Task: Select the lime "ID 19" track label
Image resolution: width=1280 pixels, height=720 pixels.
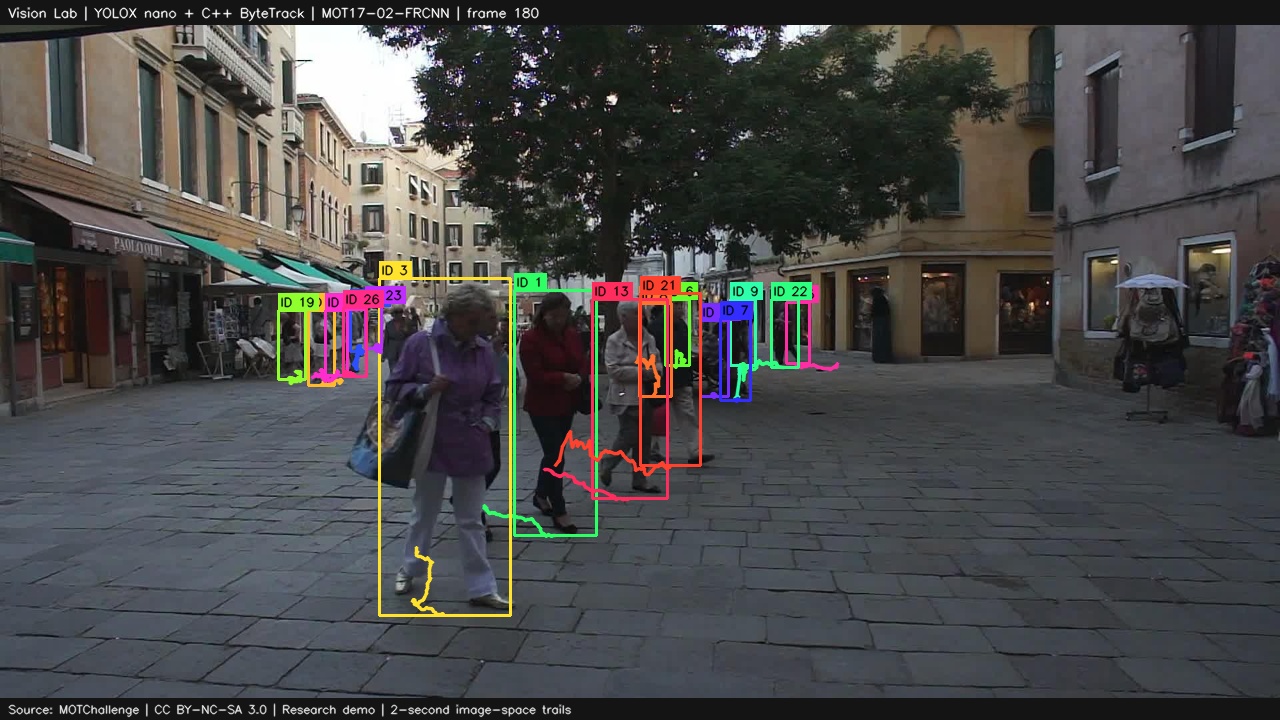Action: pyautogui.click(x=298, y=302)
